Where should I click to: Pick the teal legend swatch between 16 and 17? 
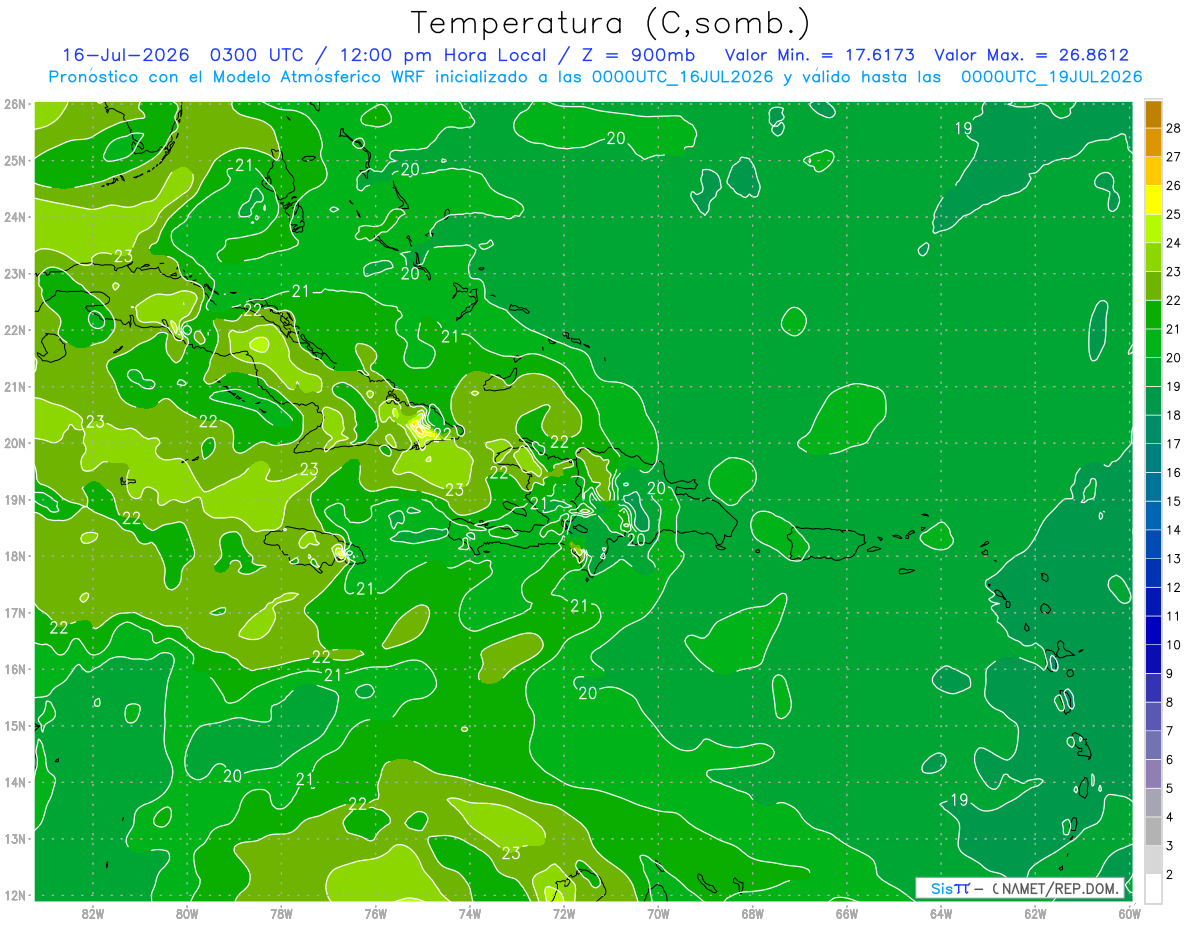[x=1154, y=459]
